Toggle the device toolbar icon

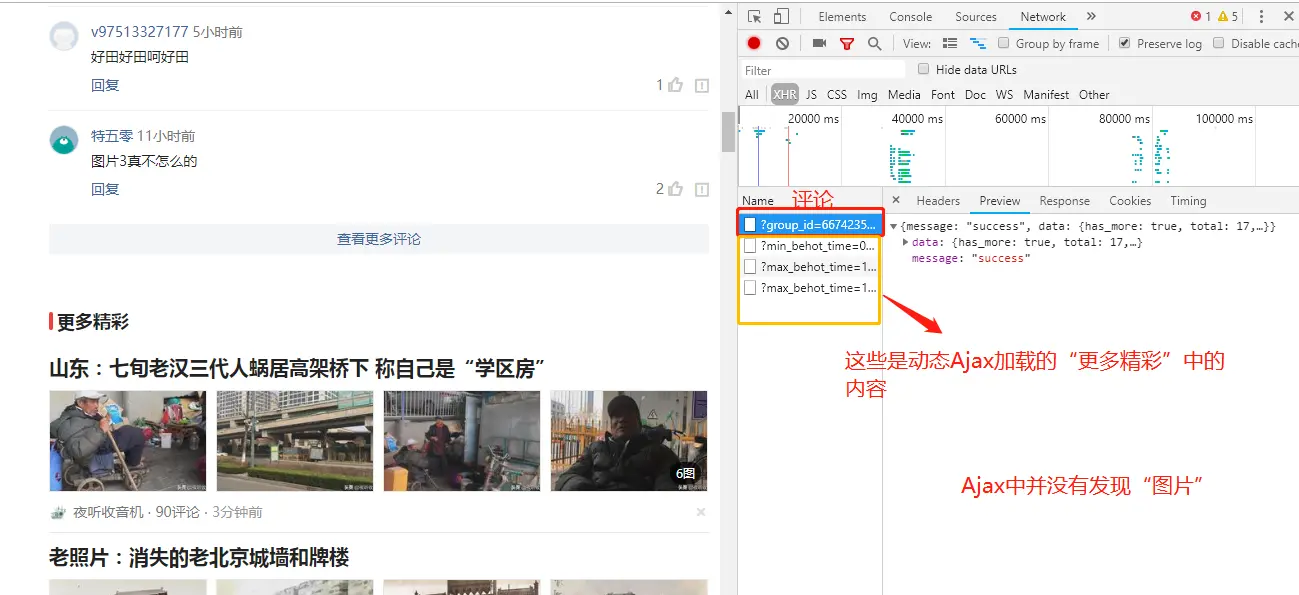pyautogui.click(x=781, y=16)
